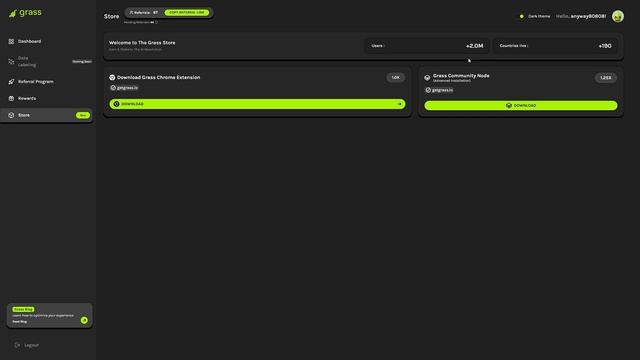
Task: Click the green New badge on Store
Action: click(x=83, y=115)
